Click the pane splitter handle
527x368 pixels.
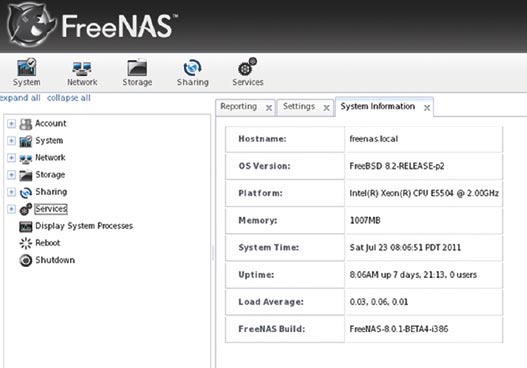pos(213,253)
